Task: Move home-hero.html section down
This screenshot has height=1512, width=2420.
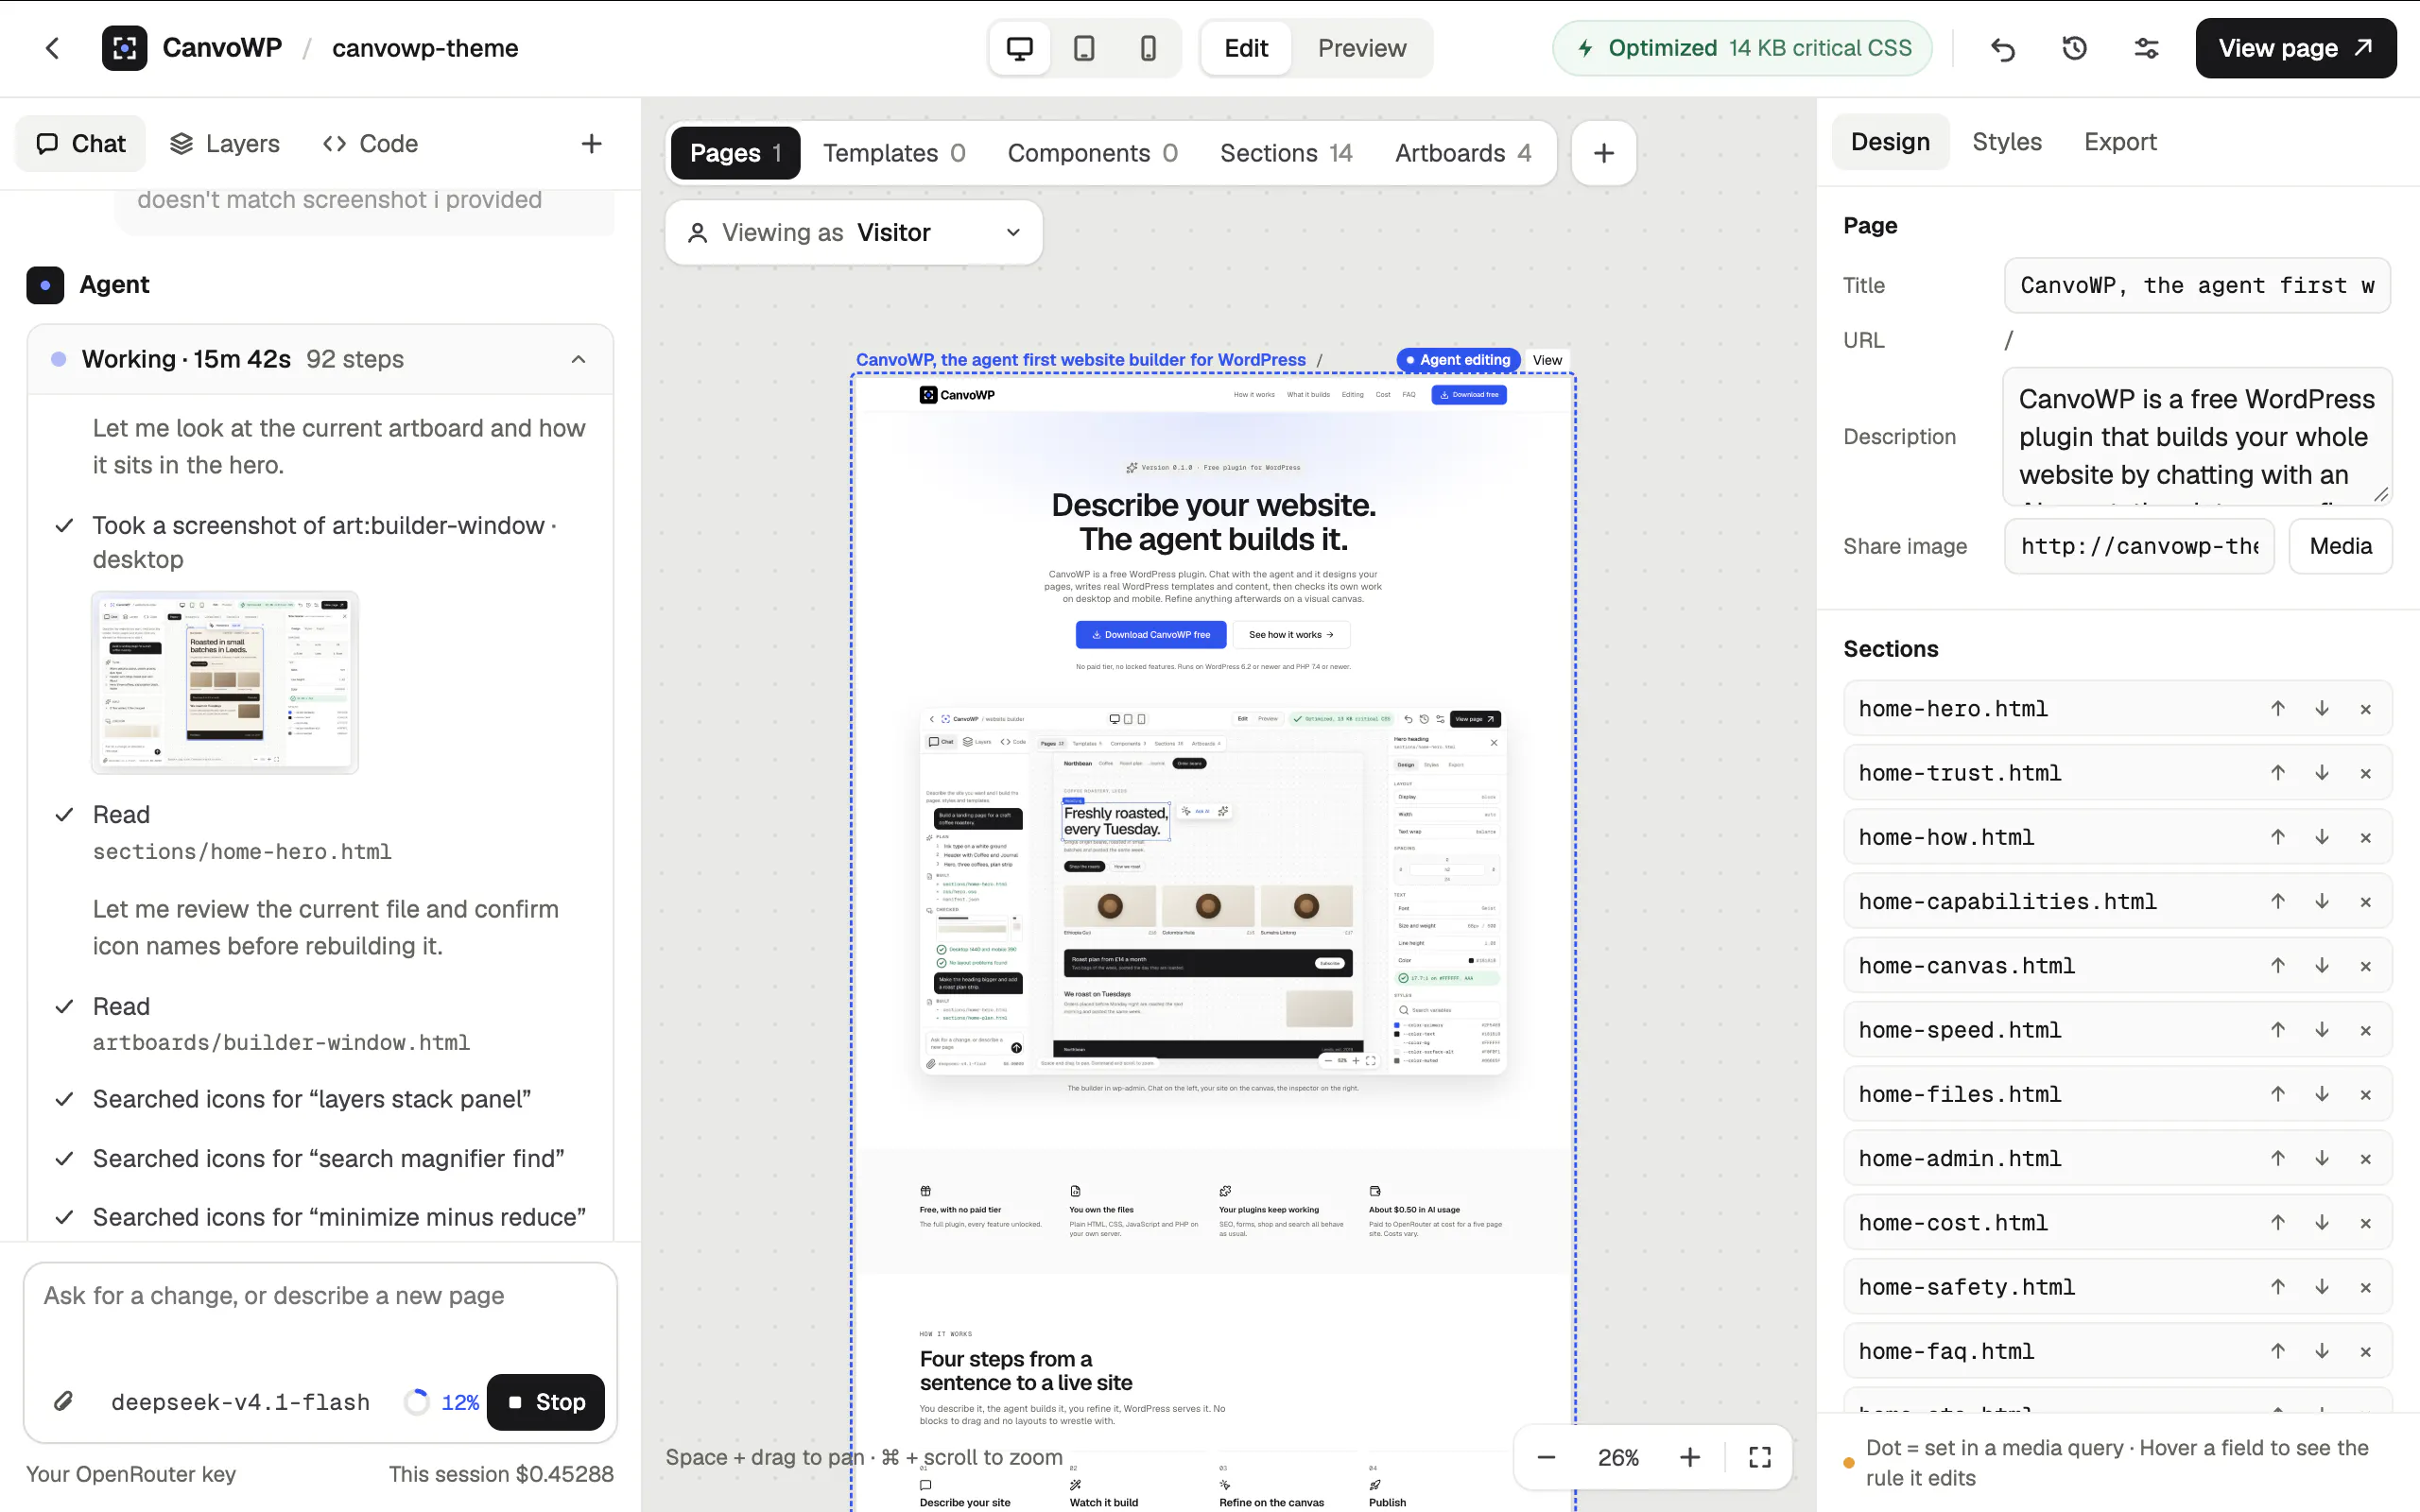Action: pos(2322,709)
